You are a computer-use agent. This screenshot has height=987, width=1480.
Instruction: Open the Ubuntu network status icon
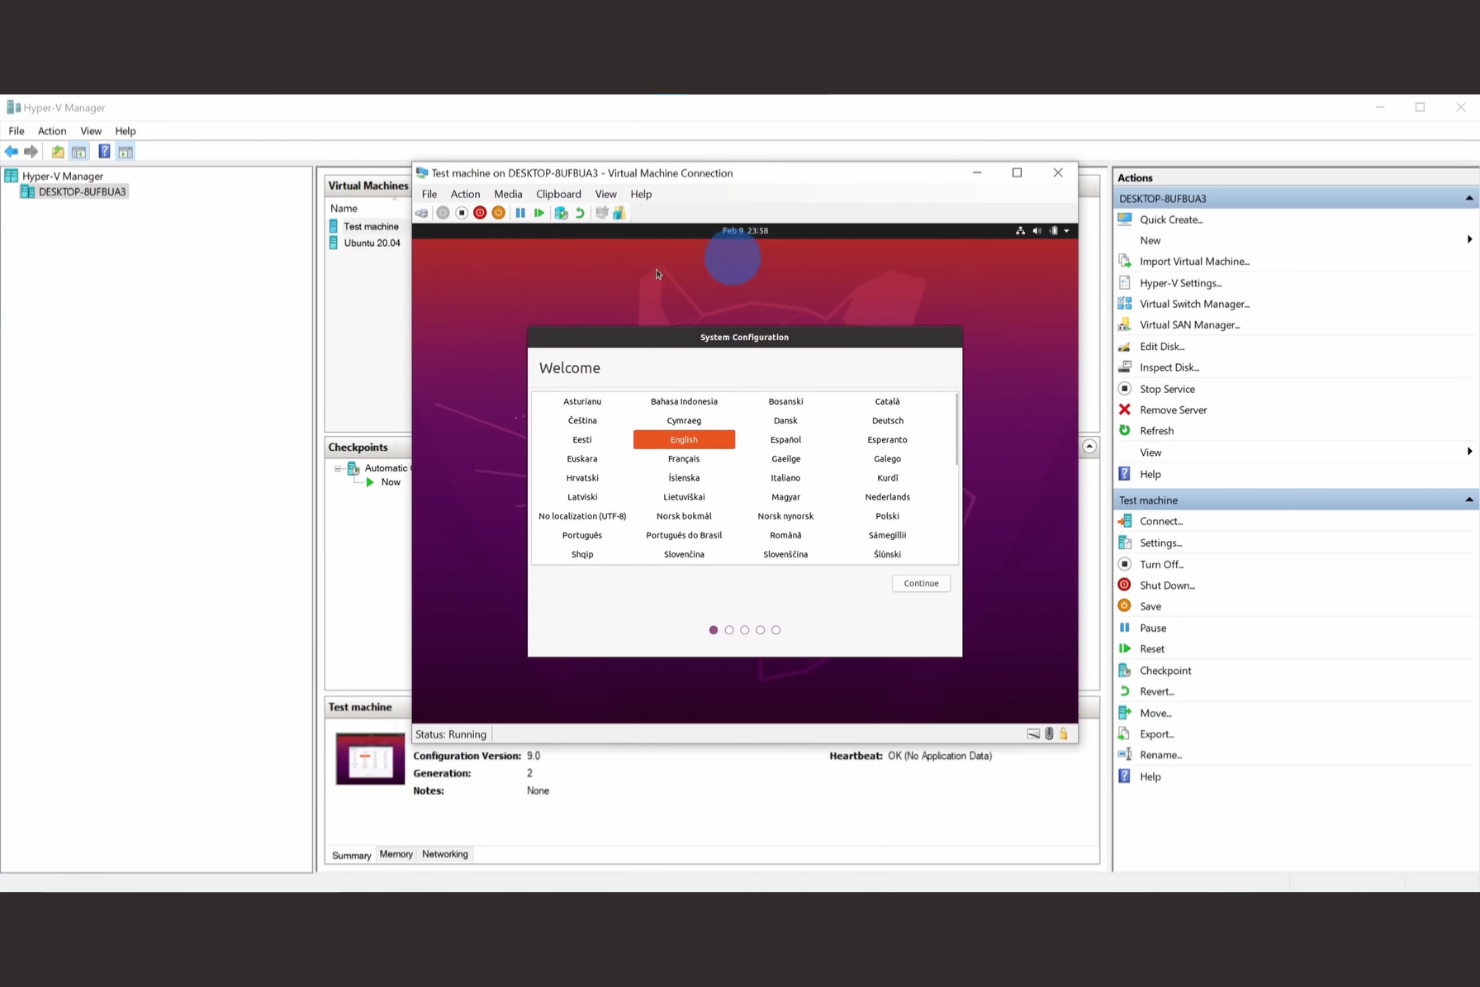point(1020,231)
